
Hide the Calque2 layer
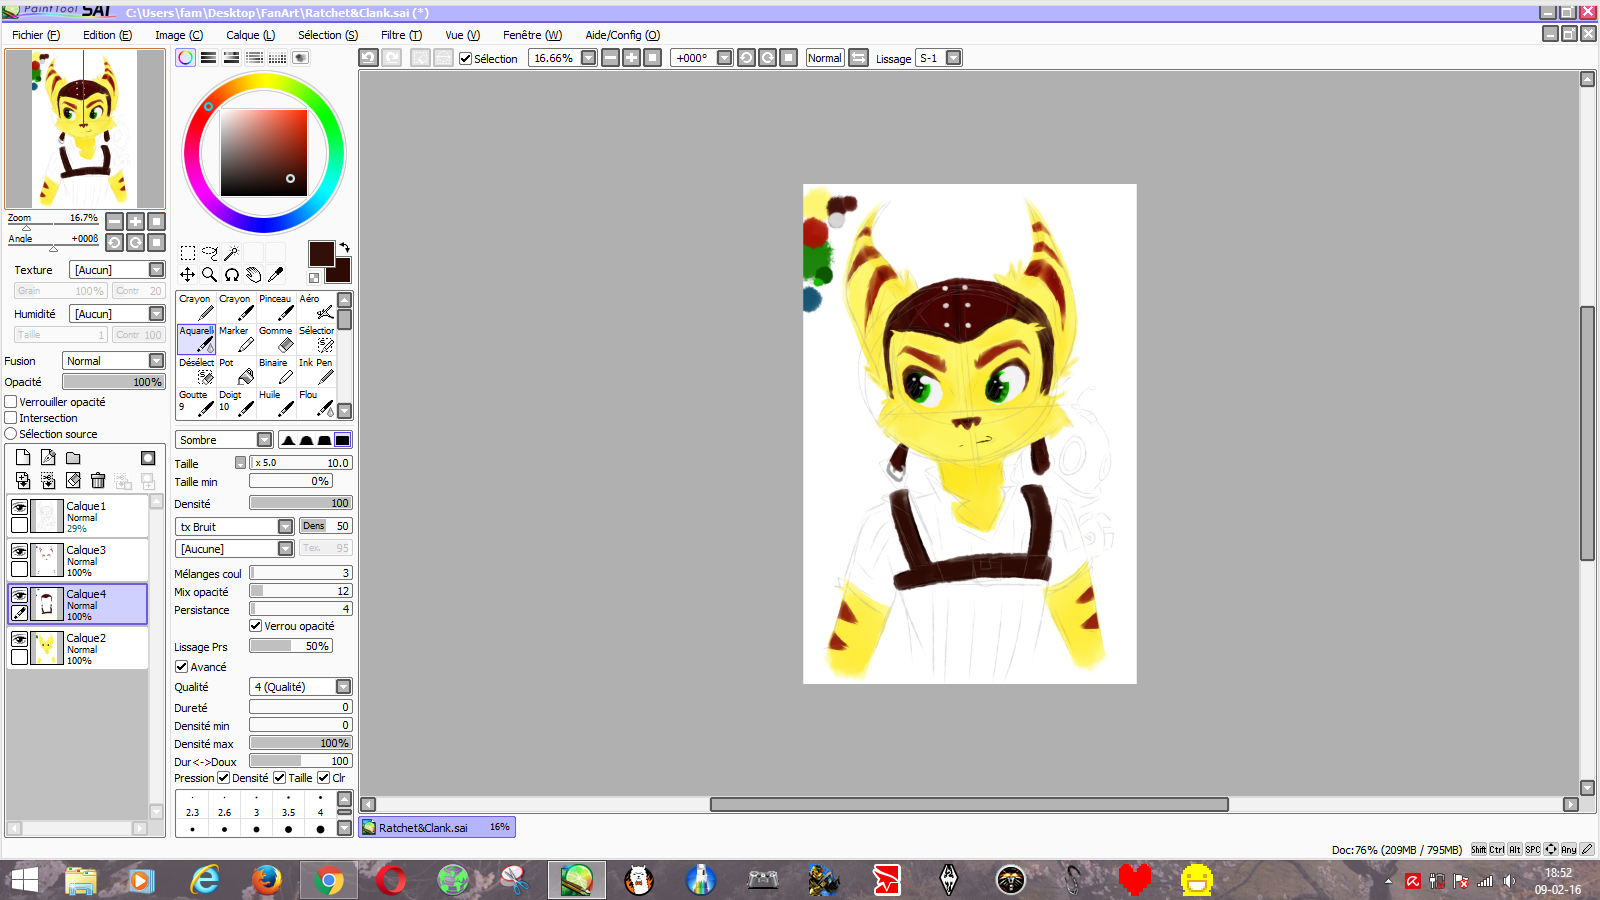(x=19, y=639)
